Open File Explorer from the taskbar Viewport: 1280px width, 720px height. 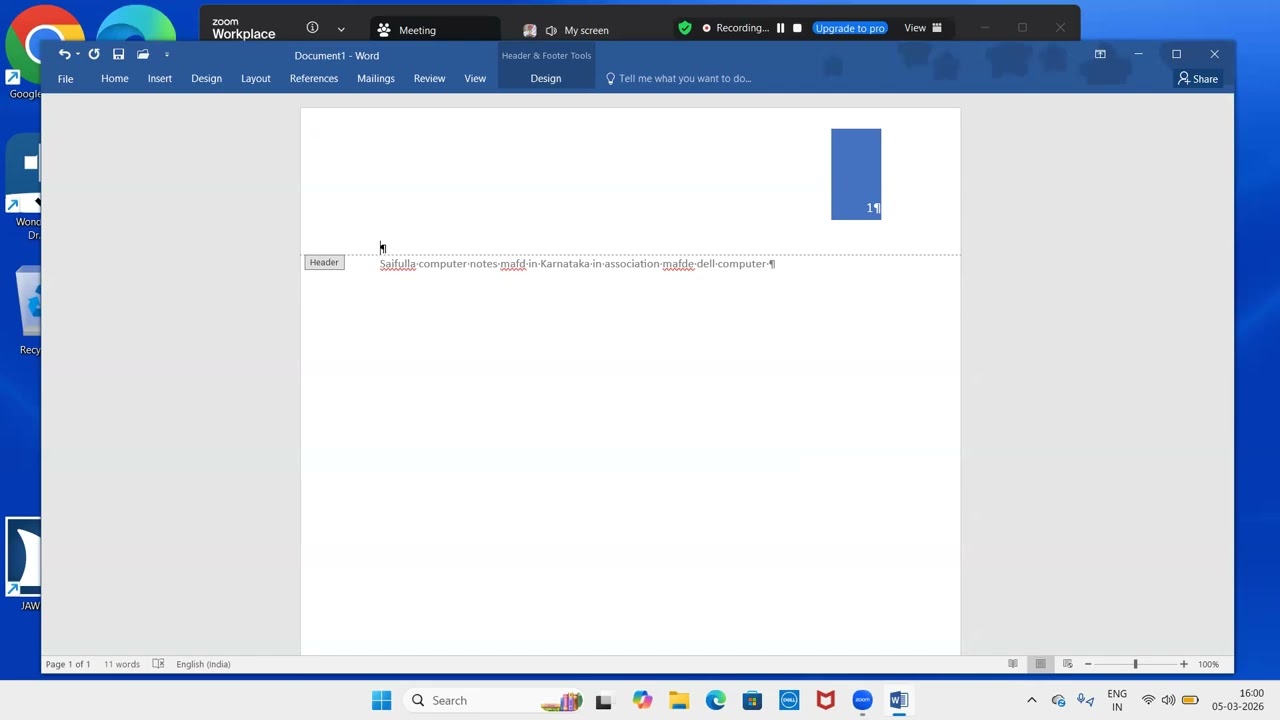coord(679,701)
